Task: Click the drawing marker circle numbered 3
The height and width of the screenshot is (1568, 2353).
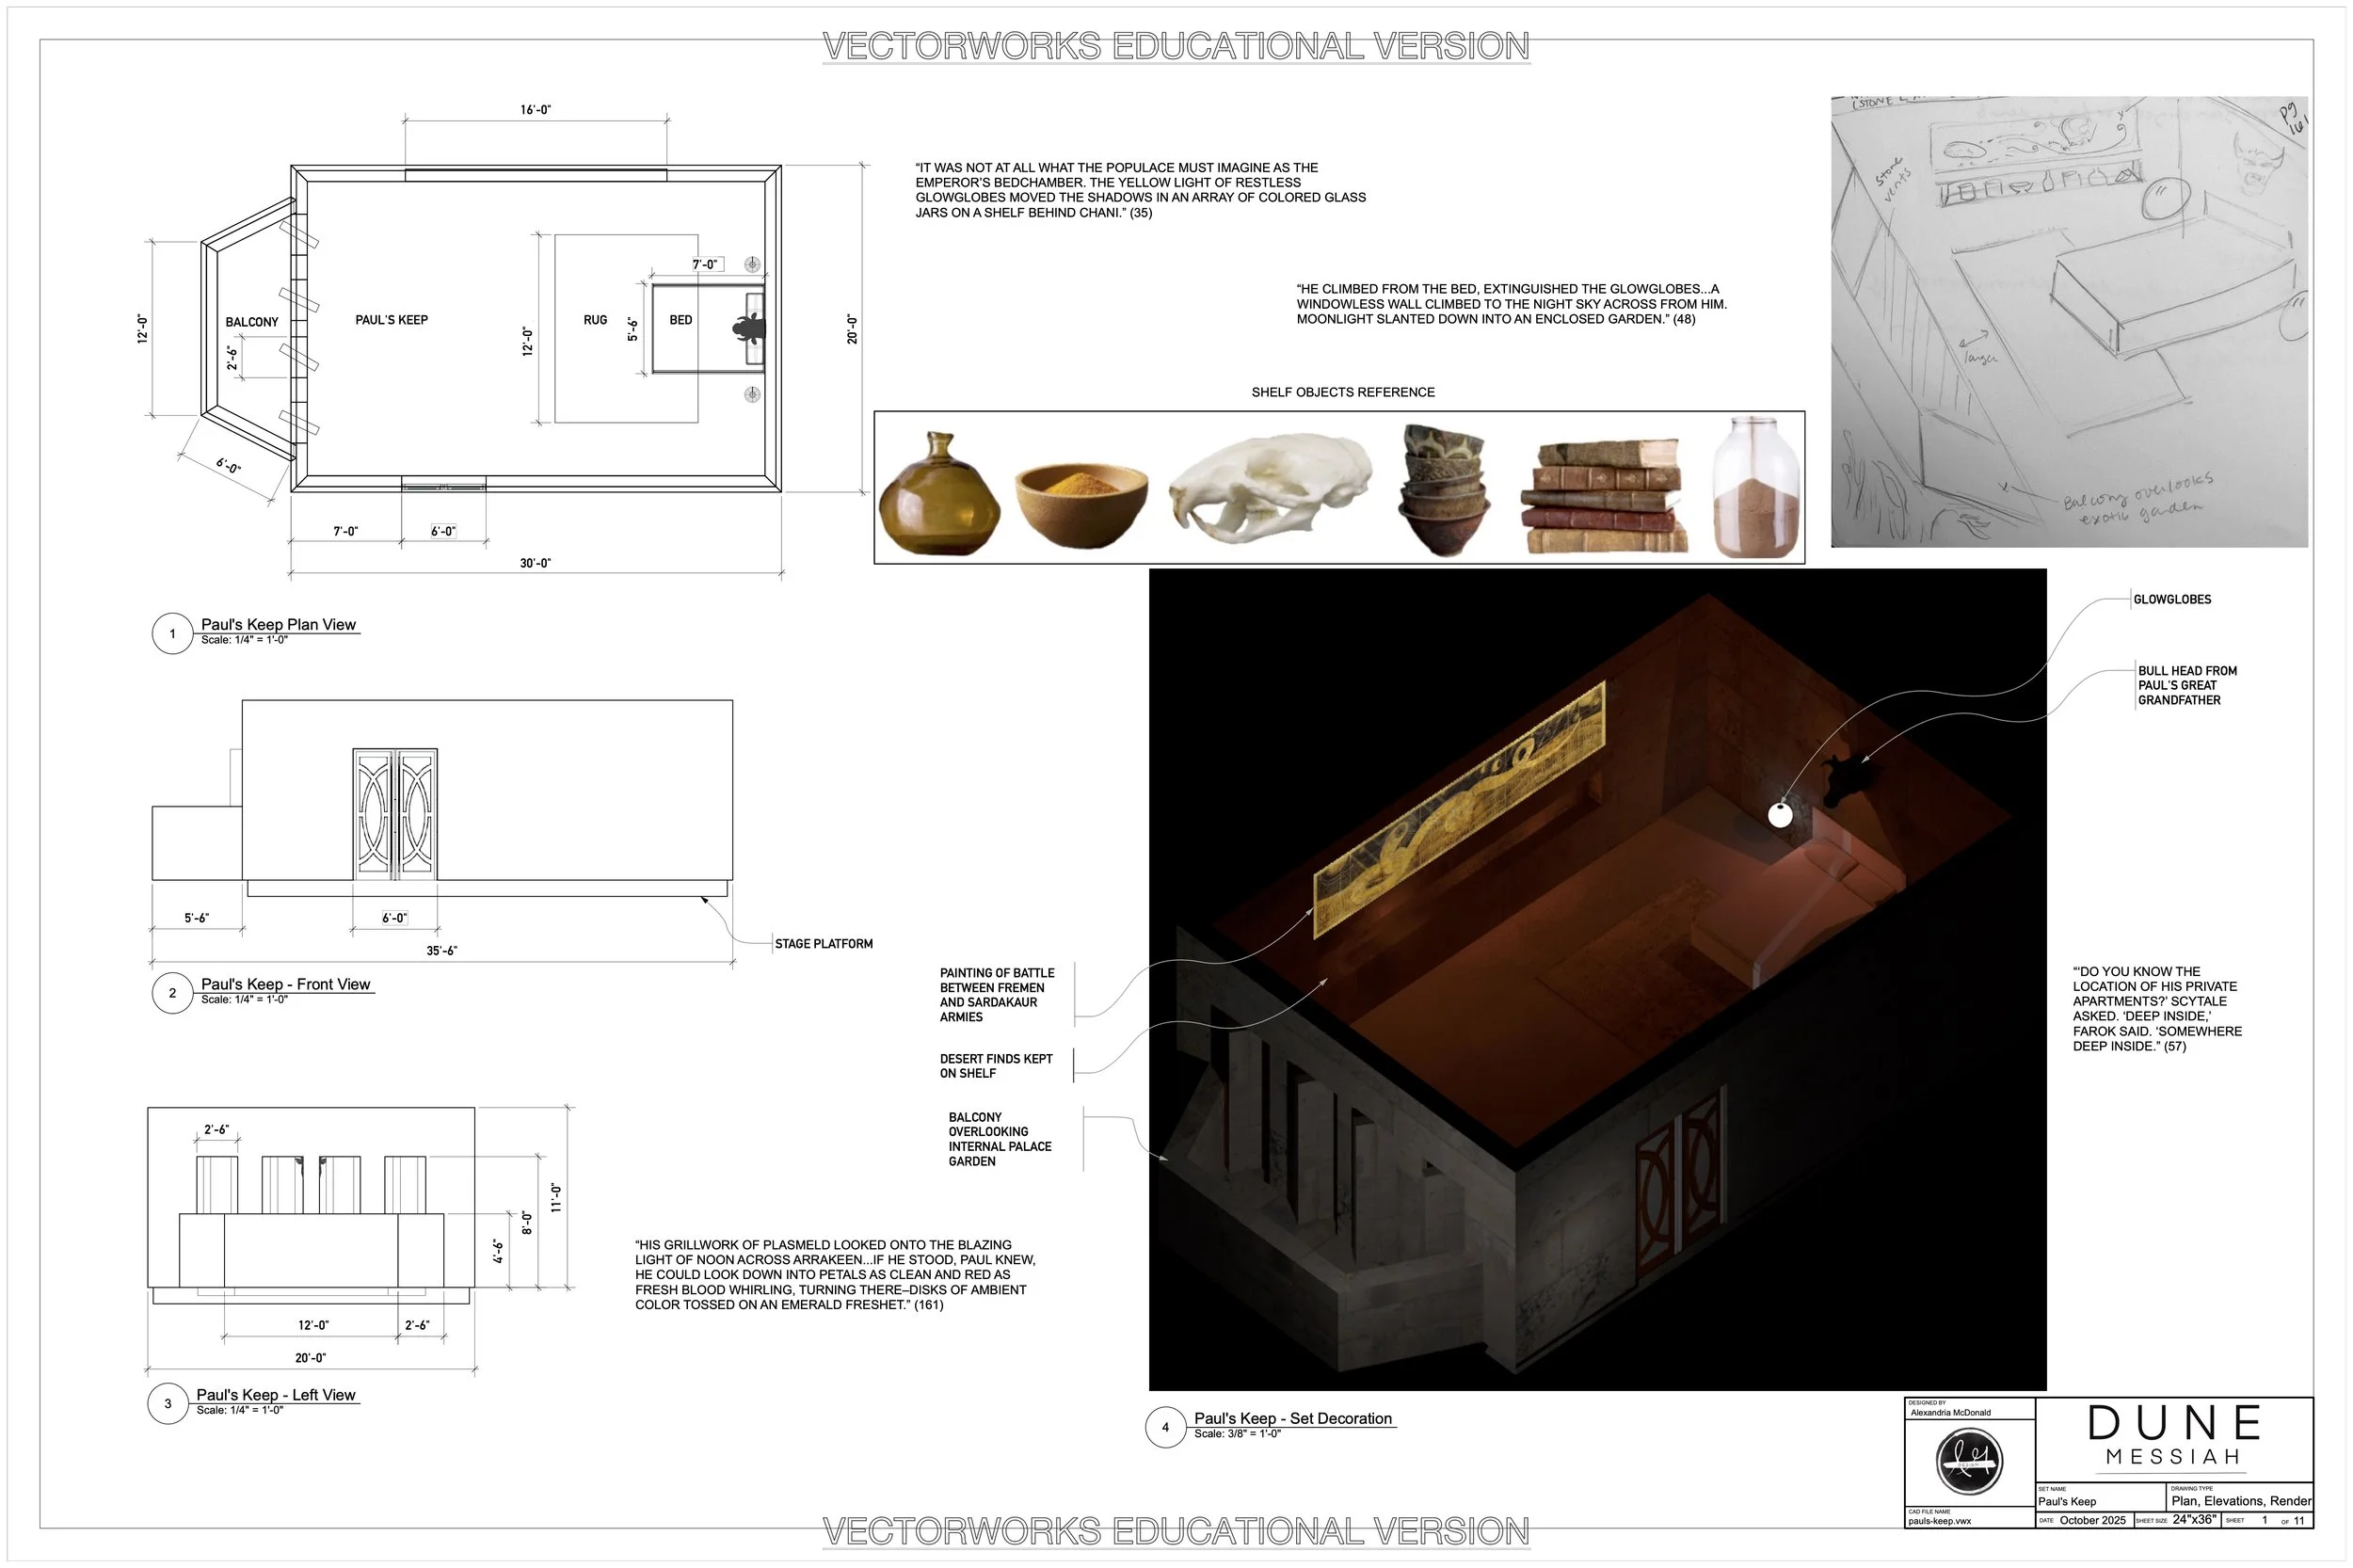Action: [168, 1404]
